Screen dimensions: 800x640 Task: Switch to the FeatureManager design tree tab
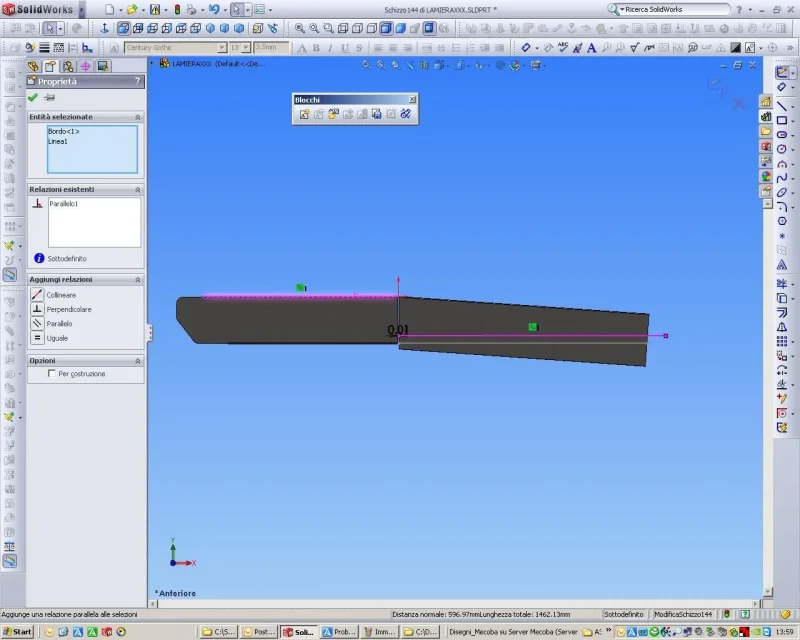33,66
